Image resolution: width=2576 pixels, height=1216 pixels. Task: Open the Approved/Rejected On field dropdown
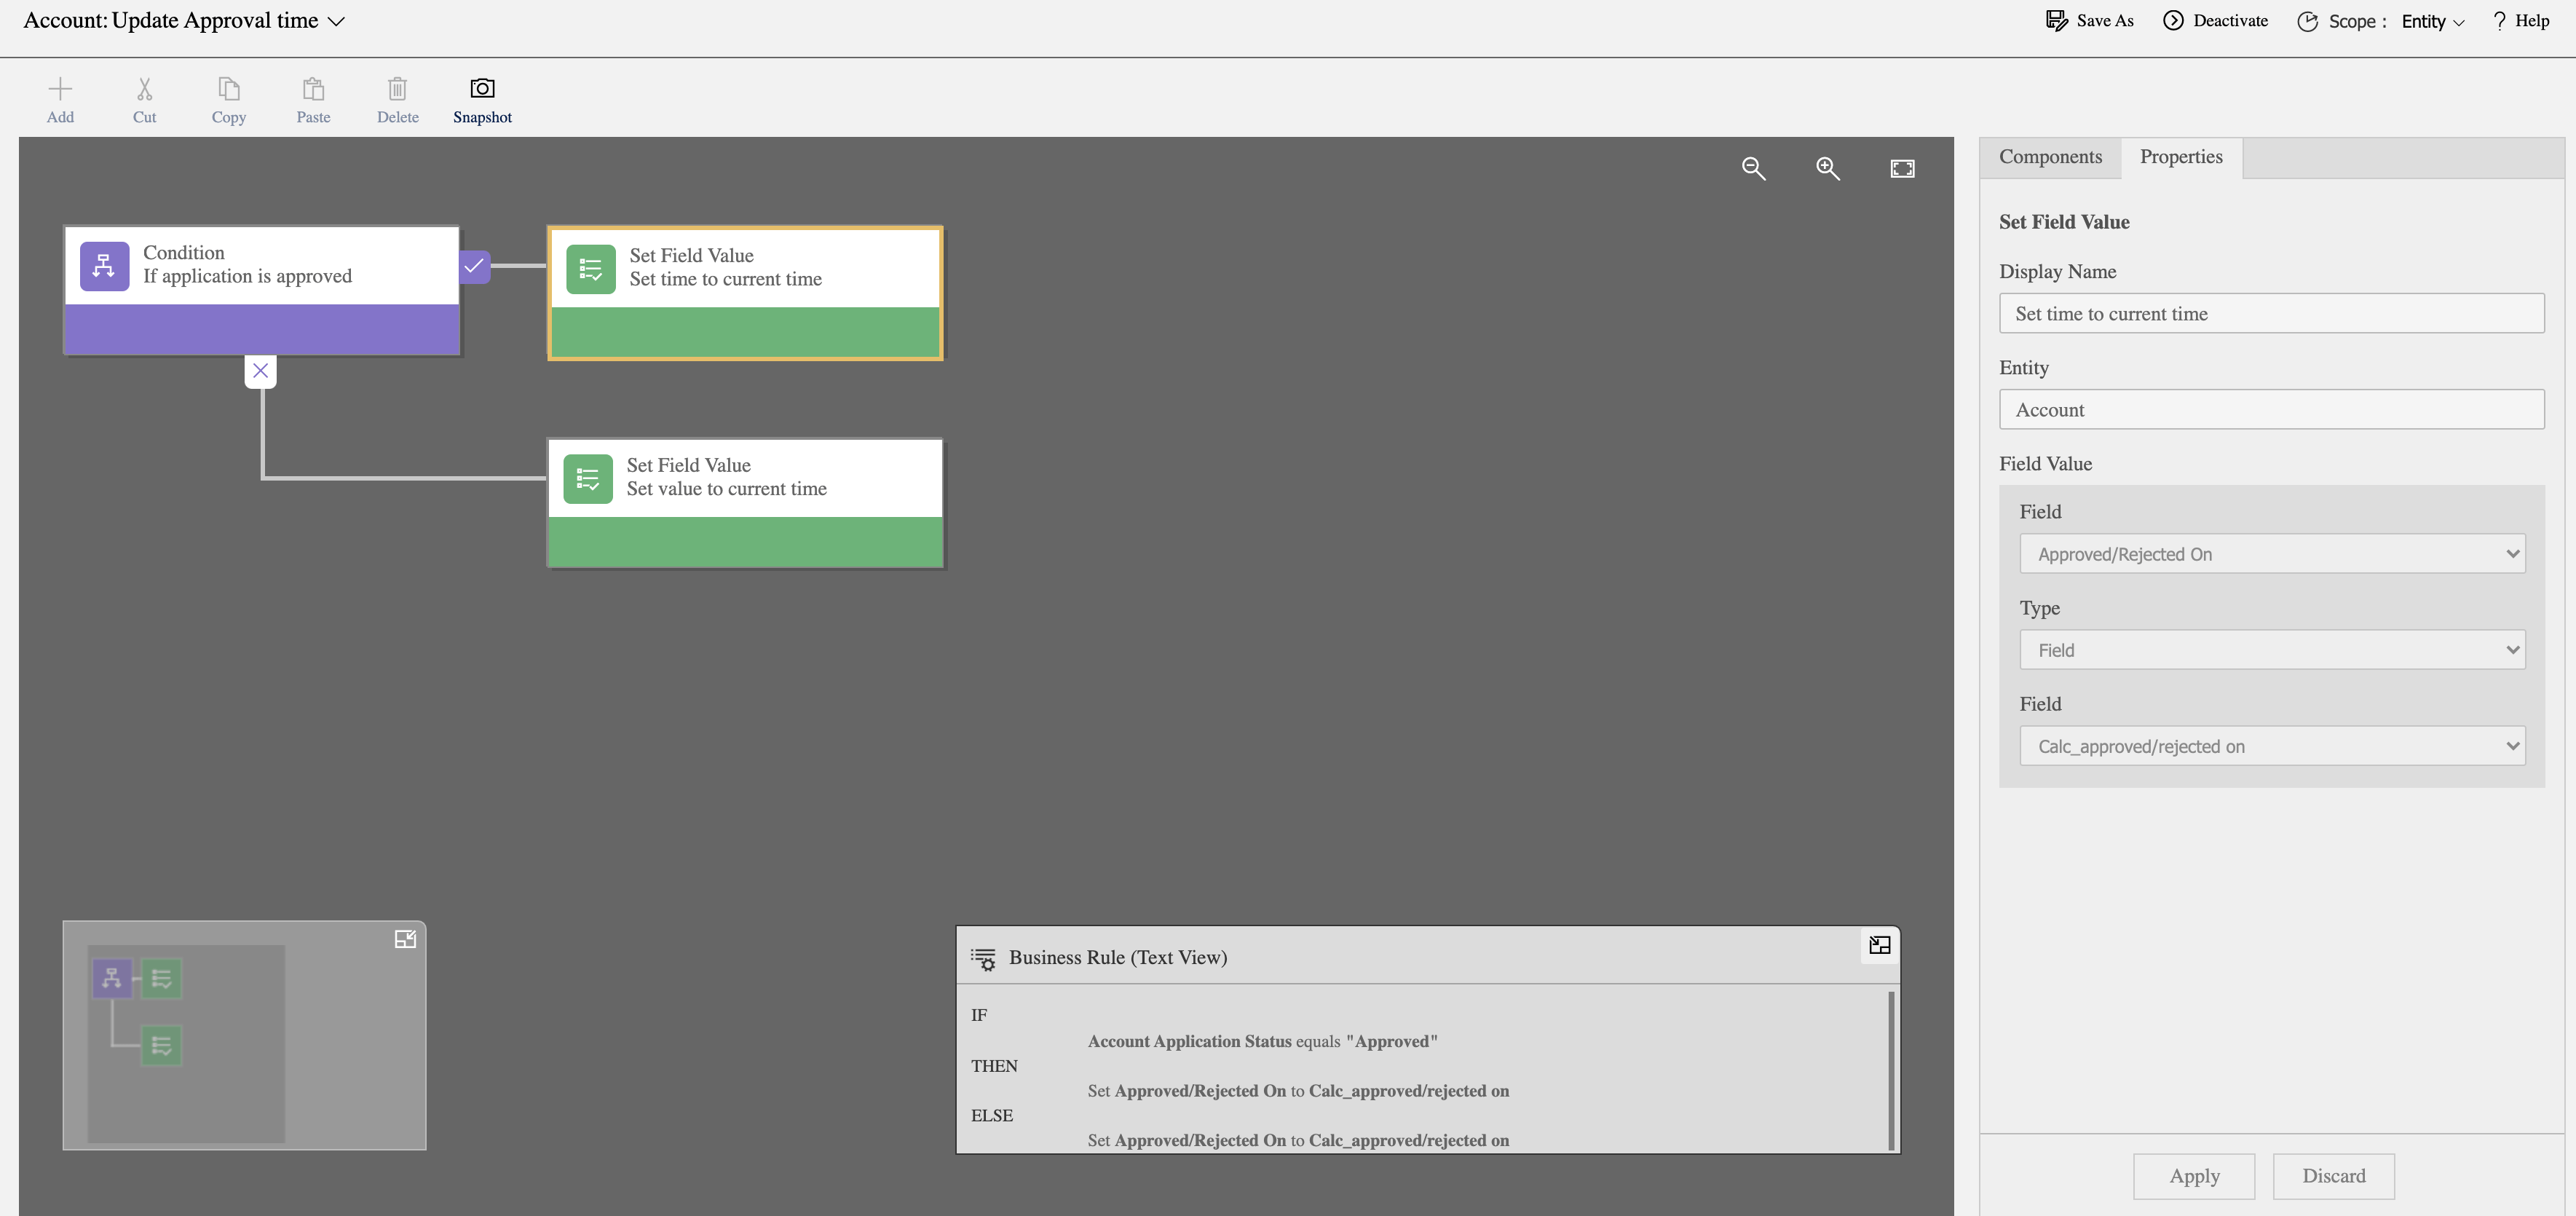click(x=2271, y=554)
